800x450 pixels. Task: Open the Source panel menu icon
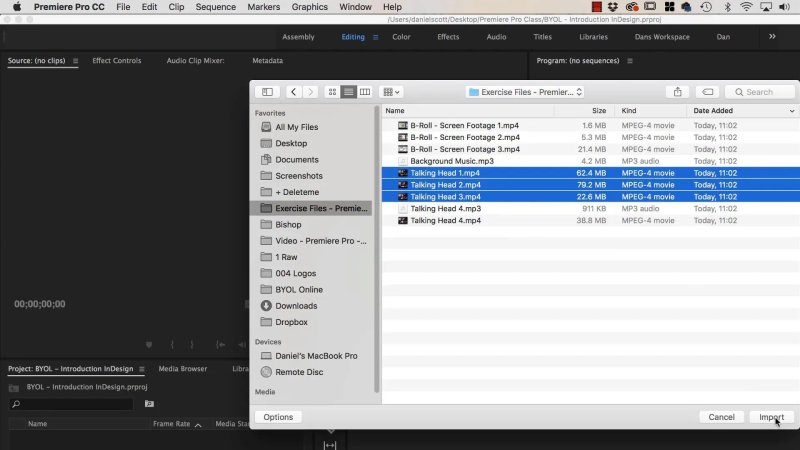click(x=76, y=61)
